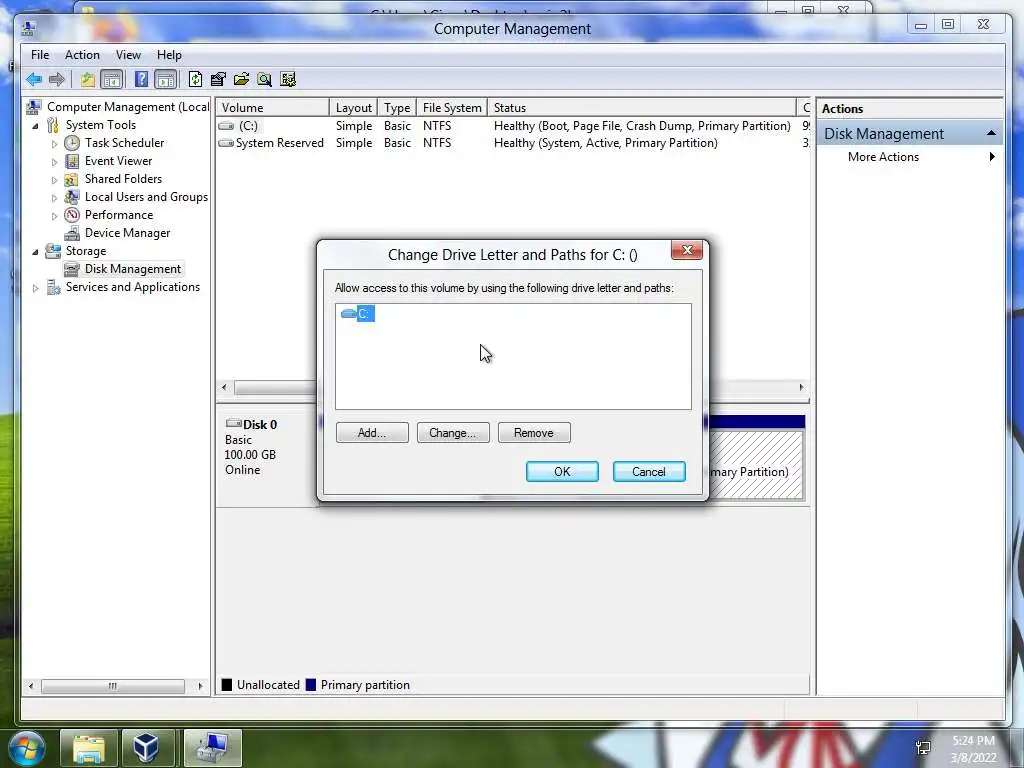Expand the Shared Folders node
This screenshot has width=1024, height=768.
[x=54, y=180]
